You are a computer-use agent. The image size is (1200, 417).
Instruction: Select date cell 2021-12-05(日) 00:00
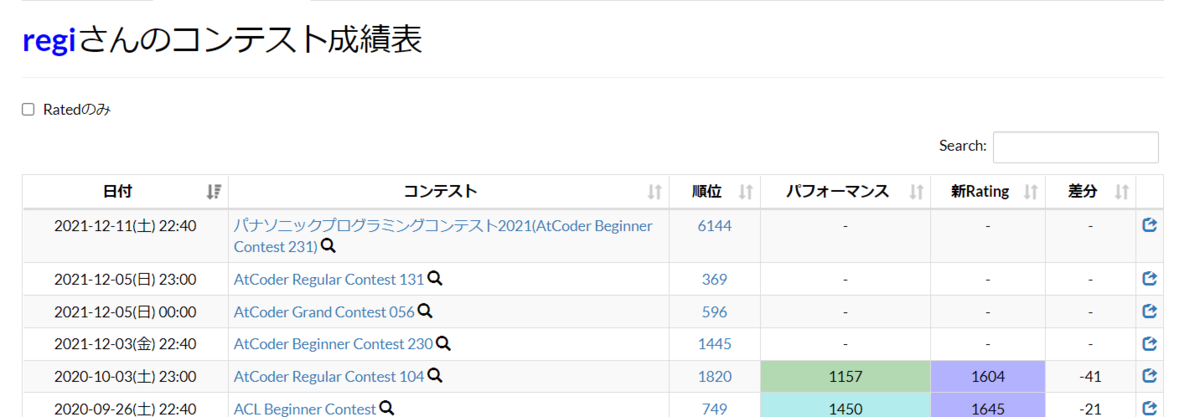[x=125, y=311]
